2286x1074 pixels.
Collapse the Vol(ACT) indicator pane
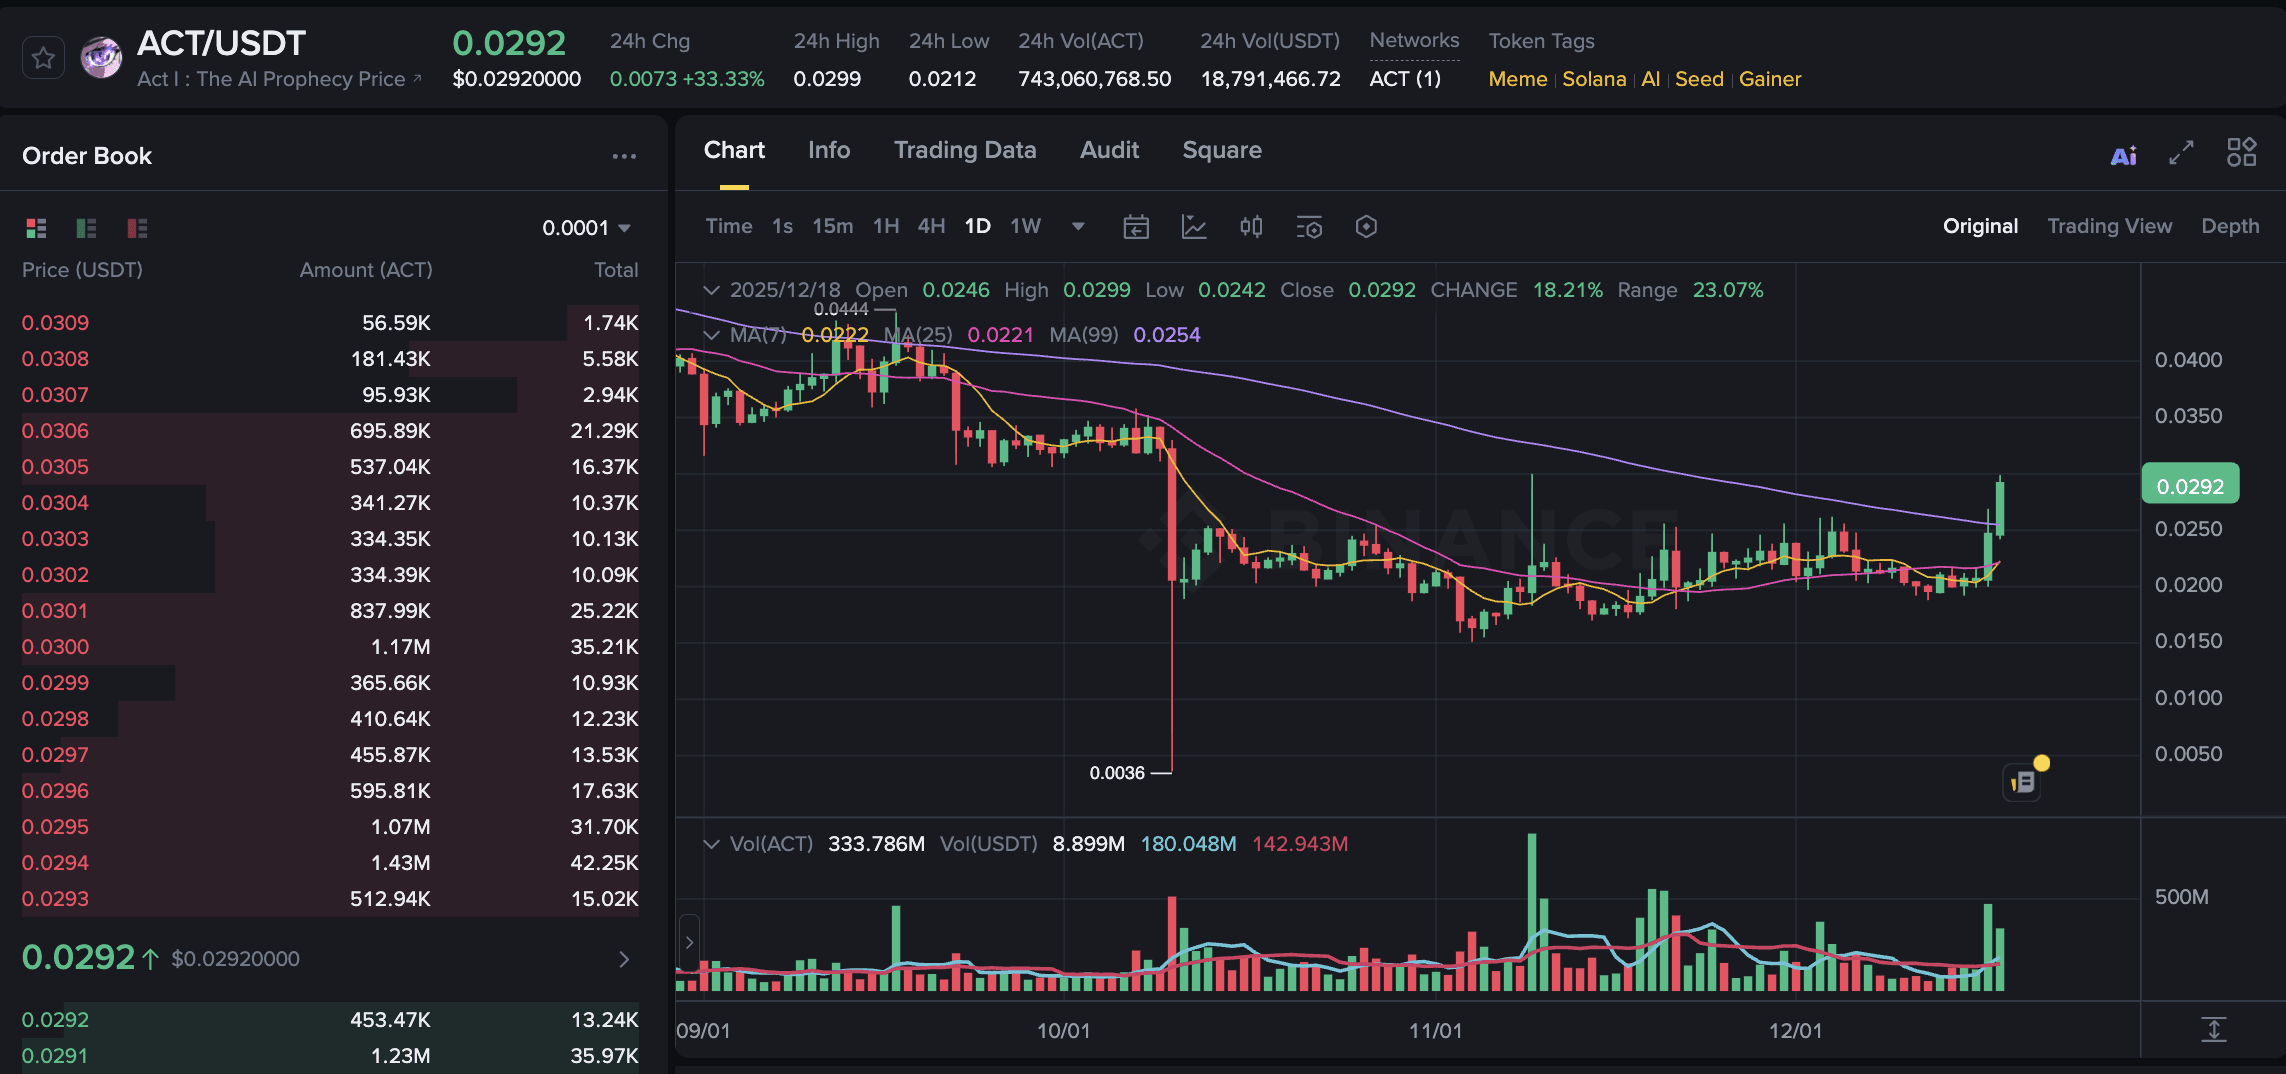(711, 843)
